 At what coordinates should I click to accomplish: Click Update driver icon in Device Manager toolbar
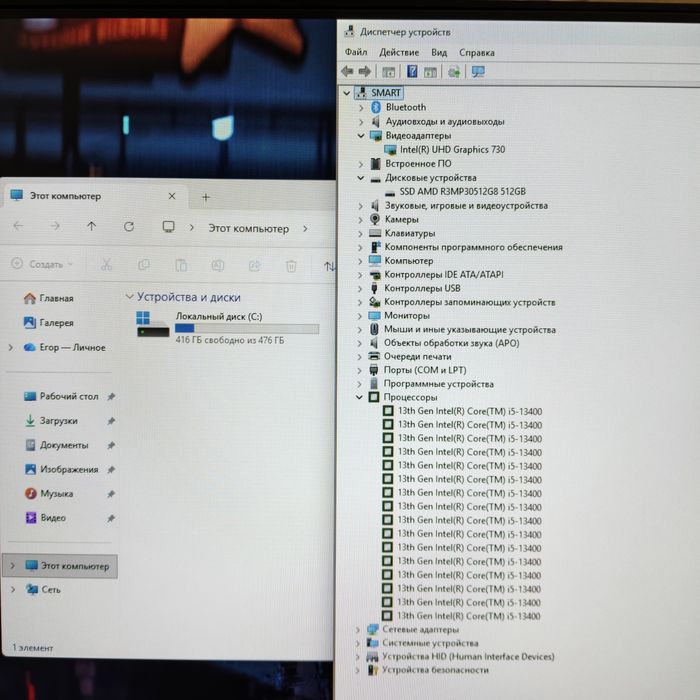[x=454, y=71]
